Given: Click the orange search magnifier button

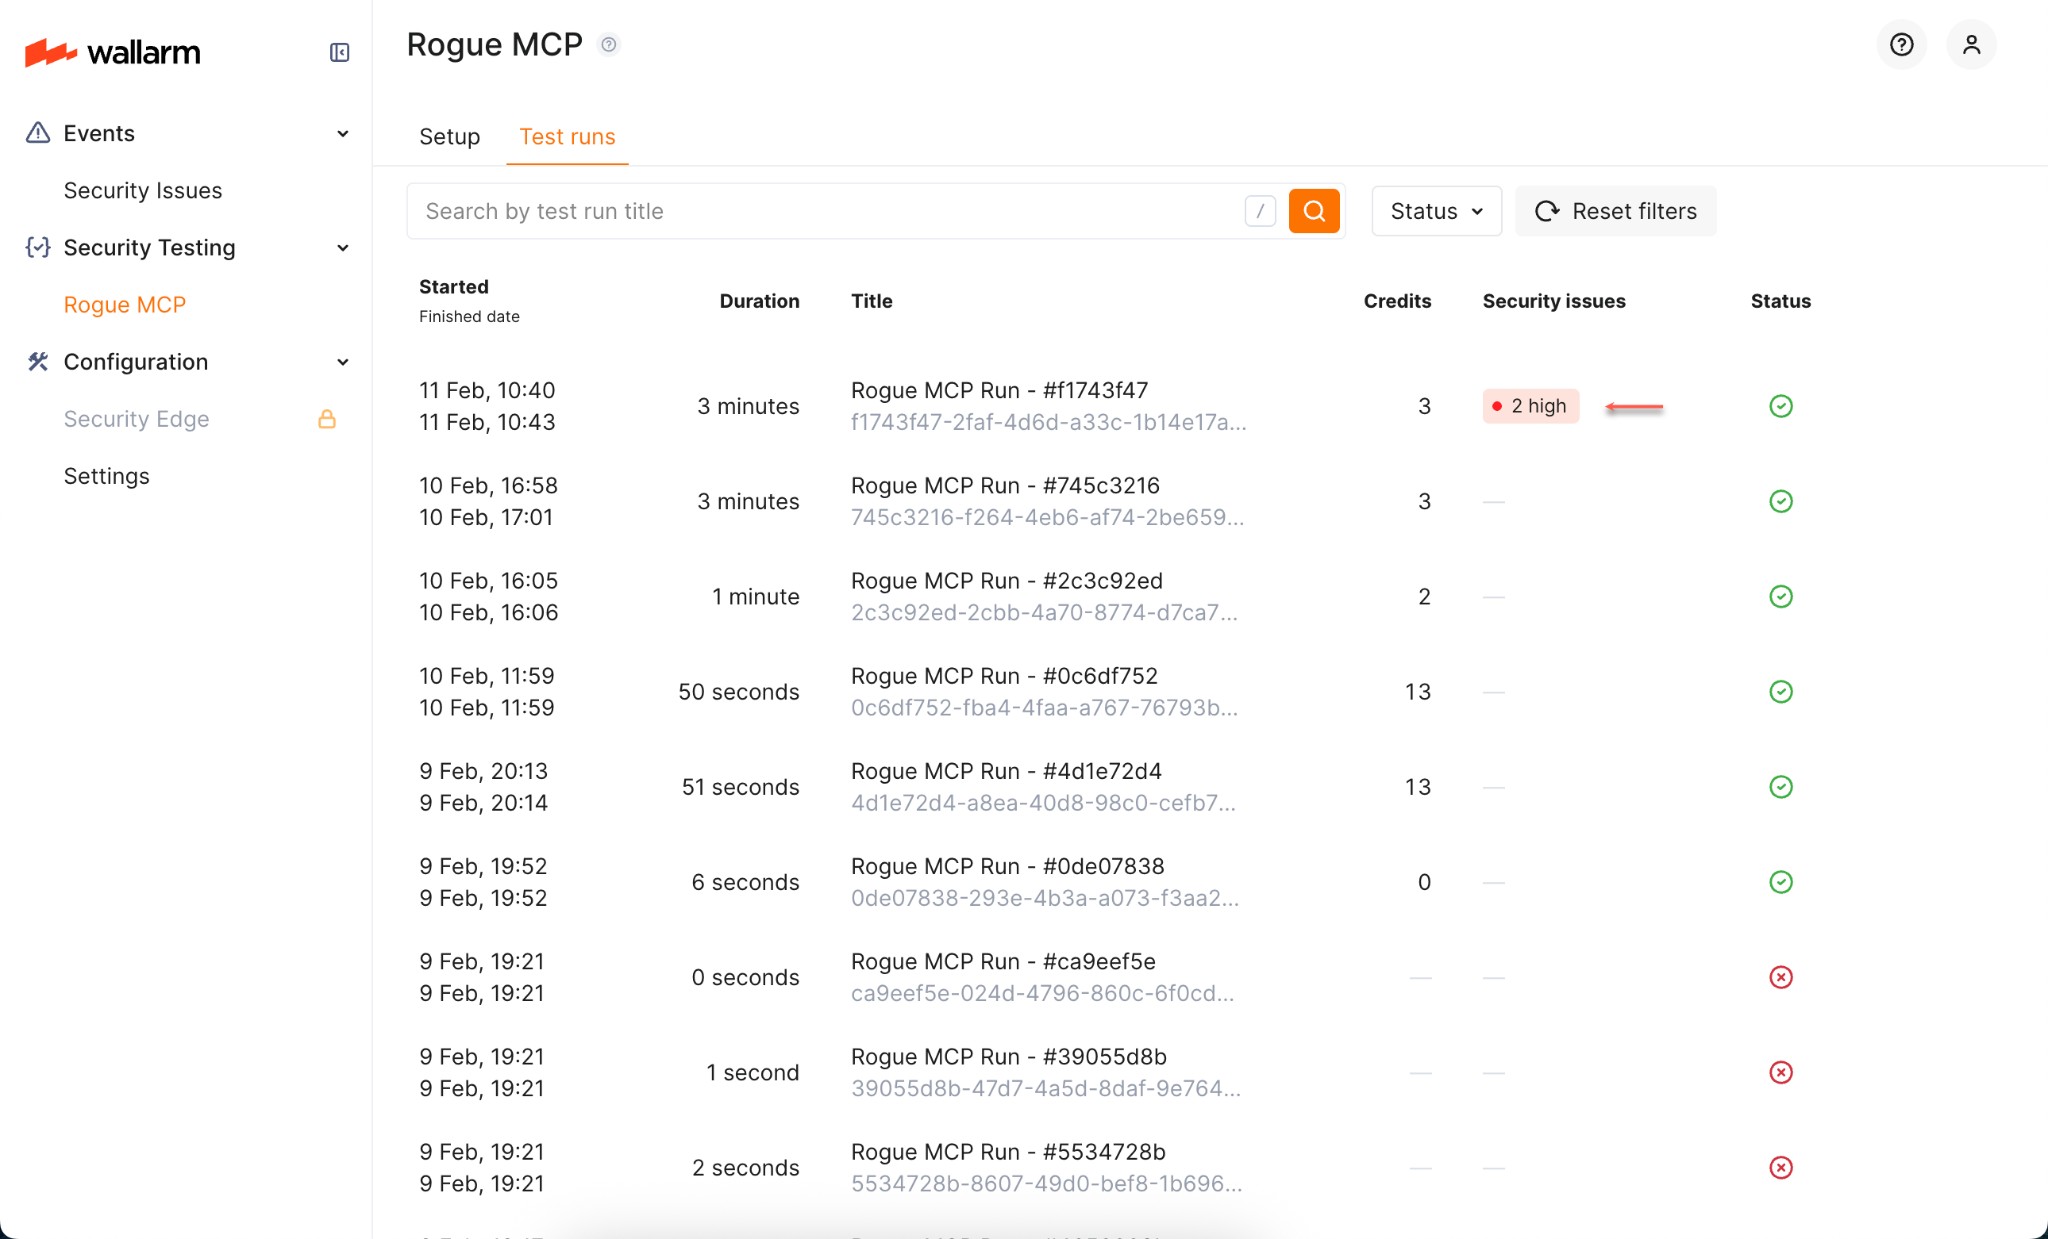Looking at the screenshot, I should (x=1314, y=211).
